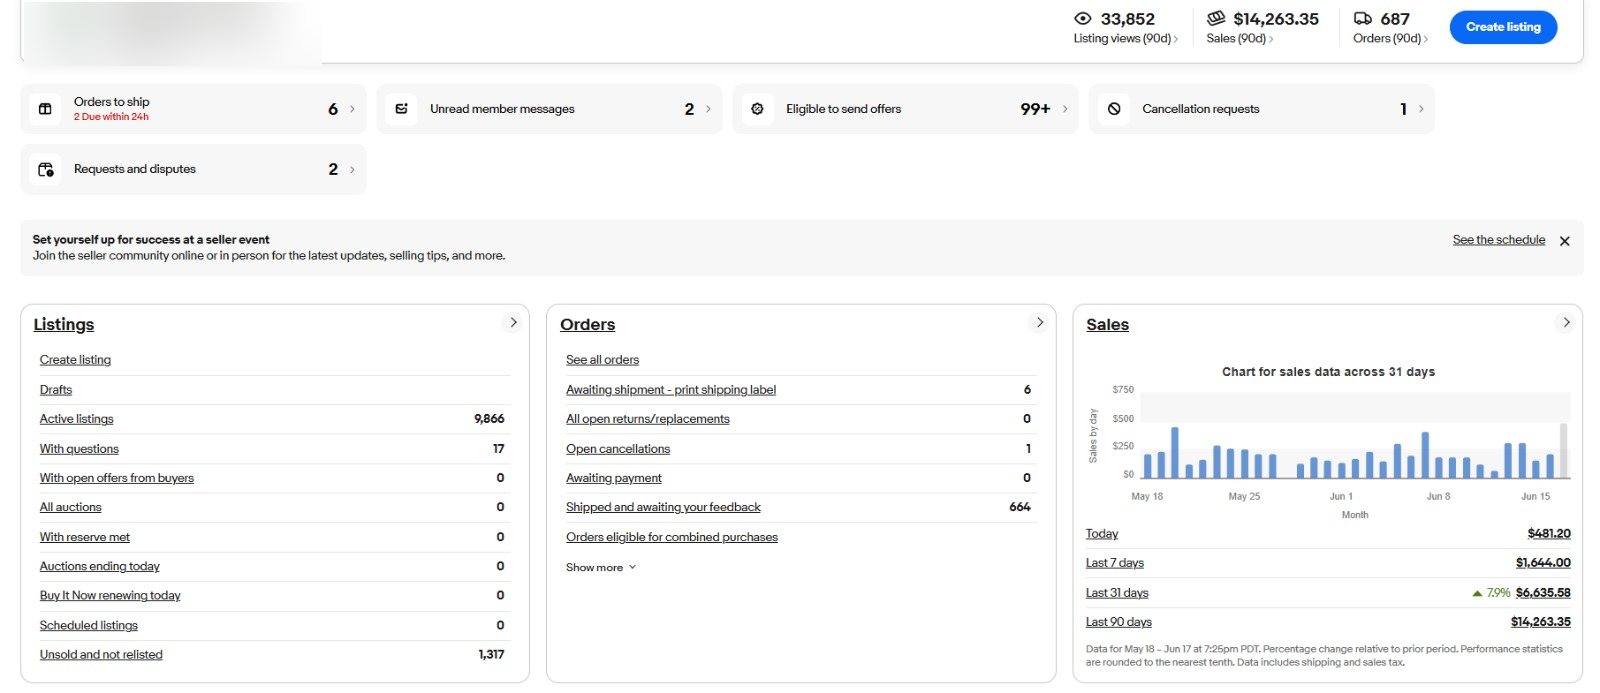Click the 1,317 unsold listings count
Image resolution: width=1600 pixels, height=693 pixels.
point(491,654)
